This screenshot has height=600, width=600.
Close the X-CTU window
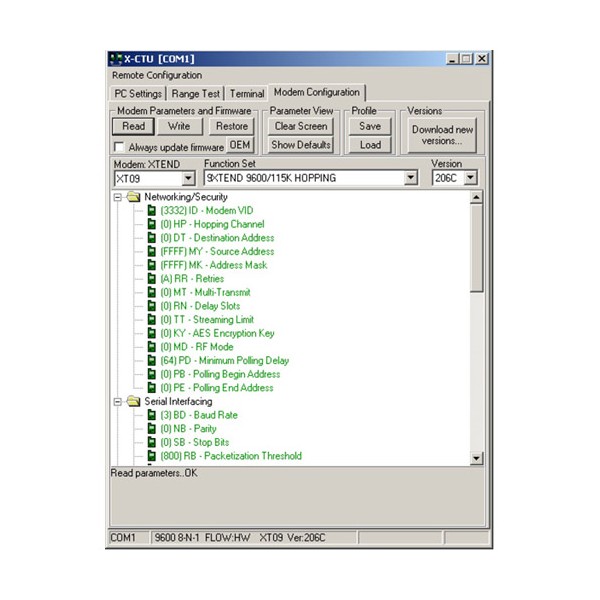click(481, 59)
